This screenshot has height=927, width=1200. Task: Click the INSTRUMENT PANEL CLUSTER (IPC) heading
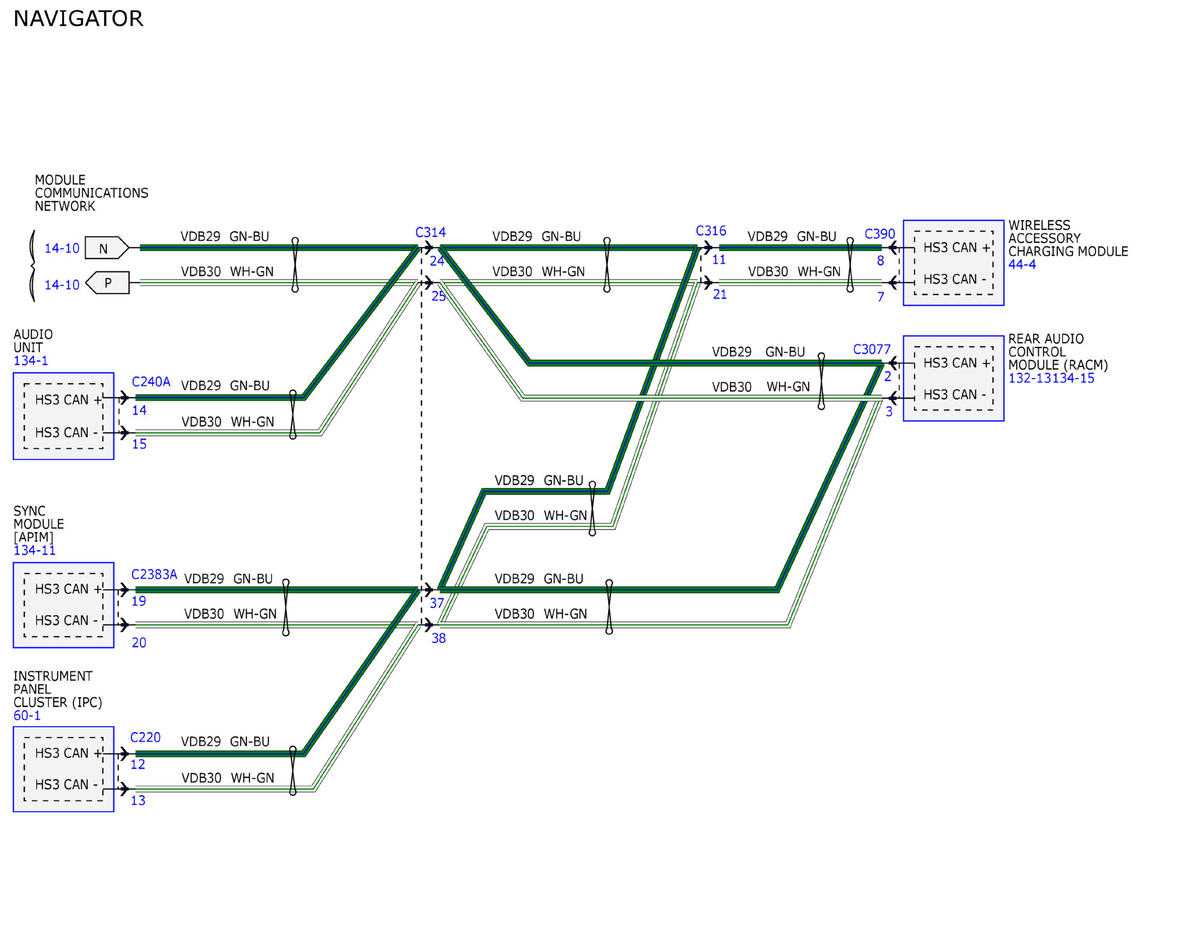58,689
